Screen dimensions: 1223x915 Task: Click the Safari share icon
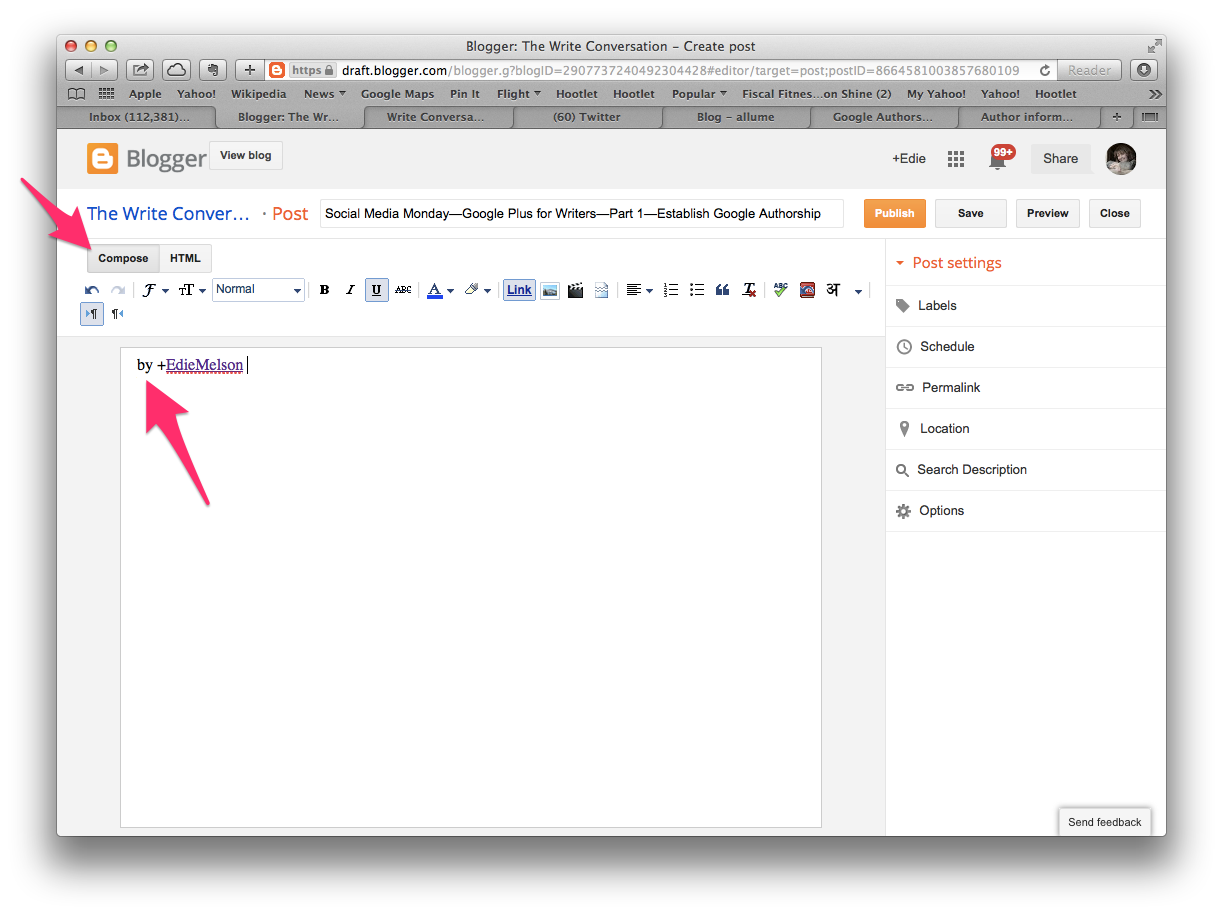pyautogui.click(x=141, y=70)
